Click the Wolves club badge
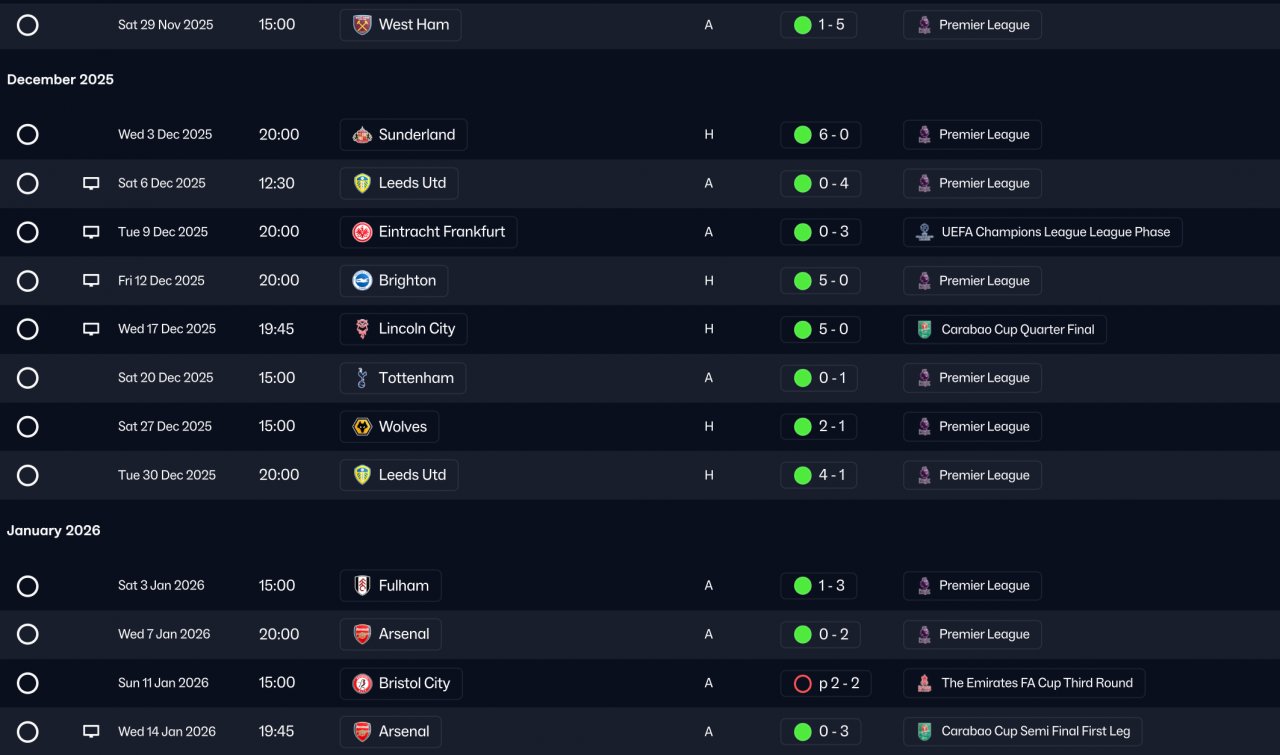This screenshot has height=755, width=1280. click(x=362, y=427)
